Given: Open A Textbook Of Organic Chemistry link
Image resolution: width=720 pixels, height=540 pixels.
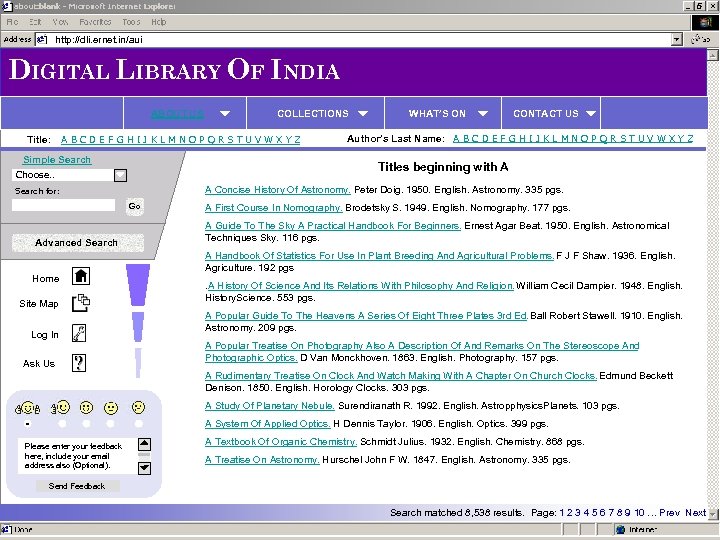Looking at the screenshot, I should tap(281, 441).
